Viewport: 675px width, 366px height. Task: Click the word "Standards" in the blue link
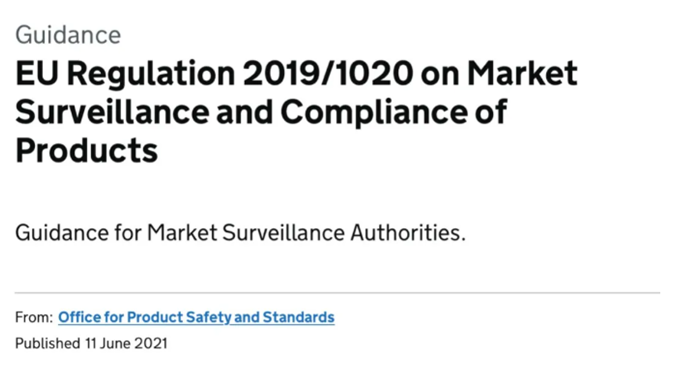pyautogui.click(x=299, y=317)
